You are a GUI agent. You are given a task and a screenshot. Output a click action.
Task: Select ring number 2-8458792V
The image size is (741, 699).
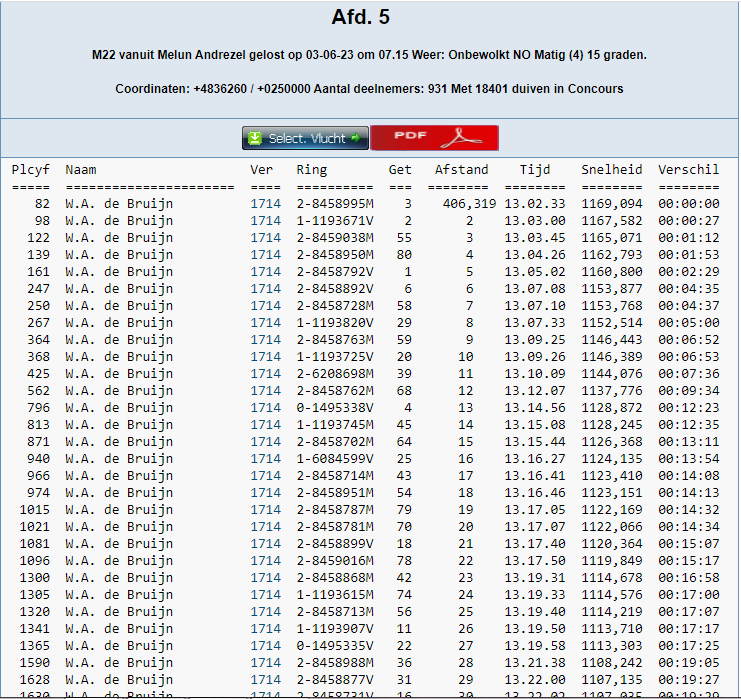coord(335,272)
